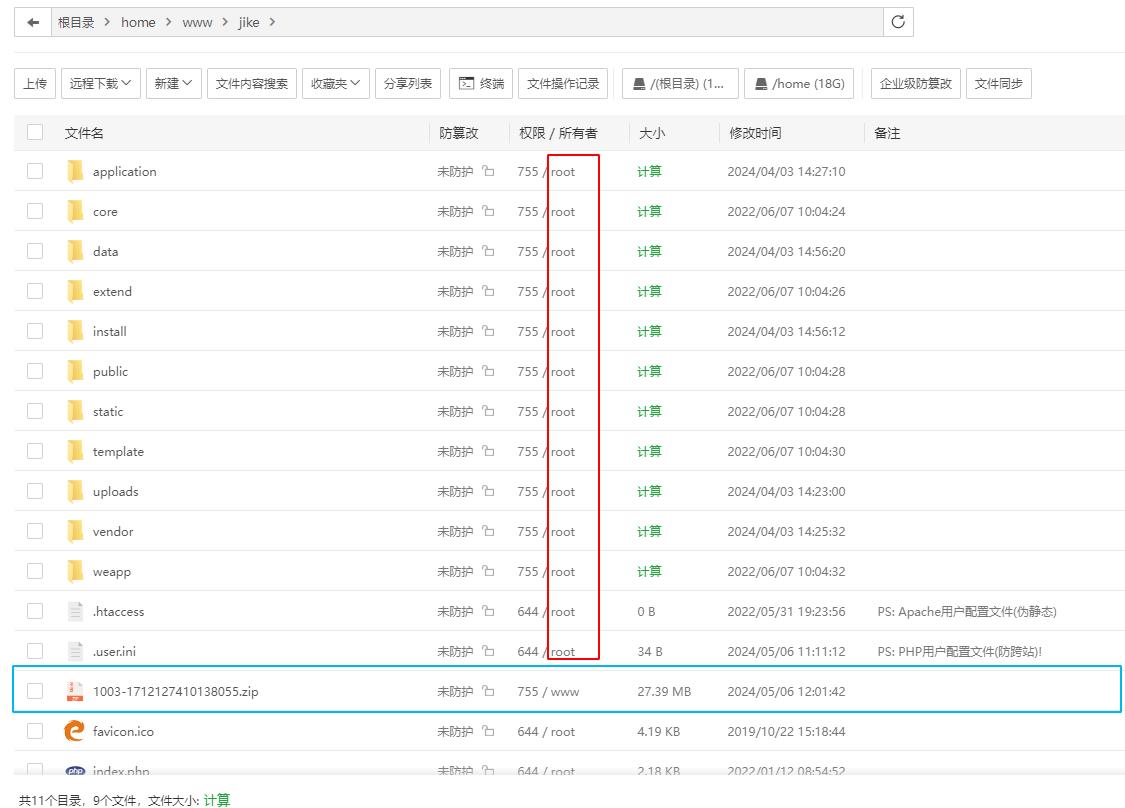Image resolution: width=1125 pixels, height=808 pixels.
Task: Click file name 1003-1712127410138055.zip
Action: point(176,692)
